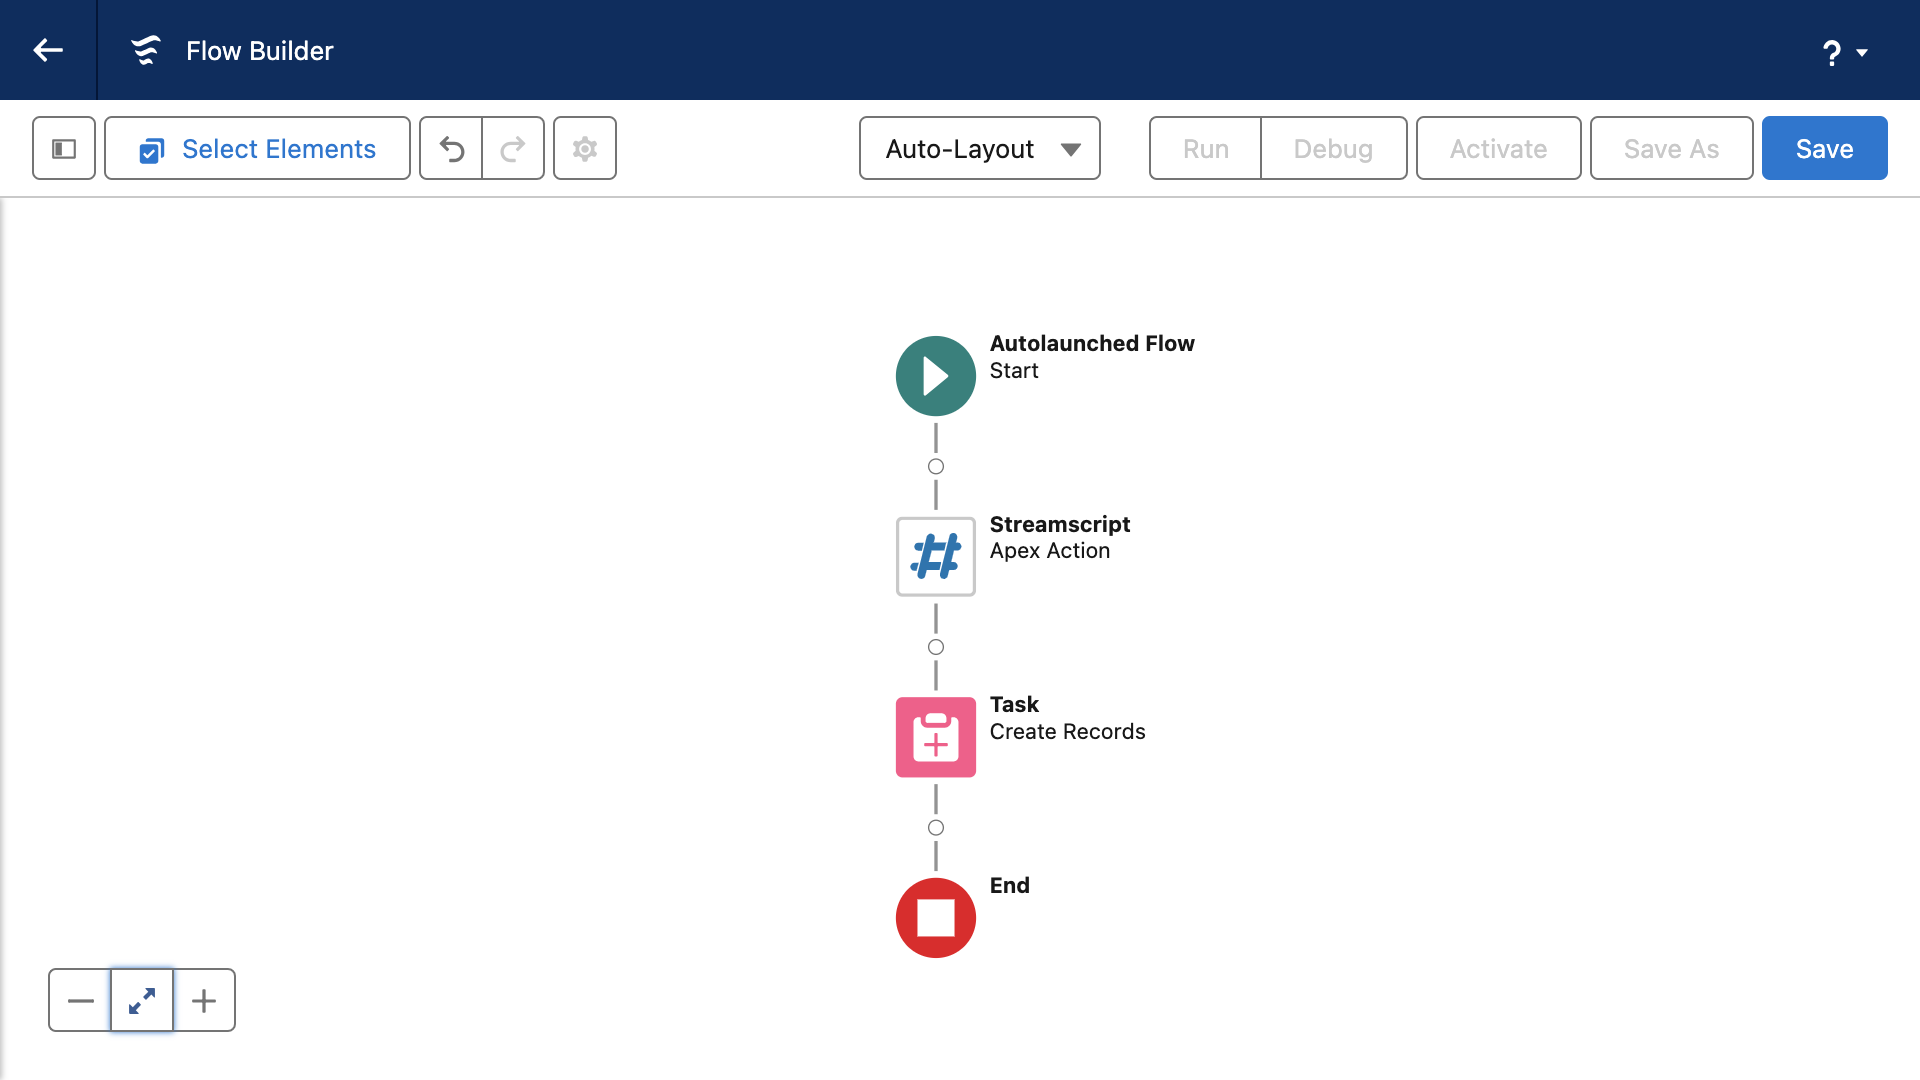This screenshot has width=1920, height=1080.
Task: Click the Flow Builder title text
Action: [x=260, y=51]
